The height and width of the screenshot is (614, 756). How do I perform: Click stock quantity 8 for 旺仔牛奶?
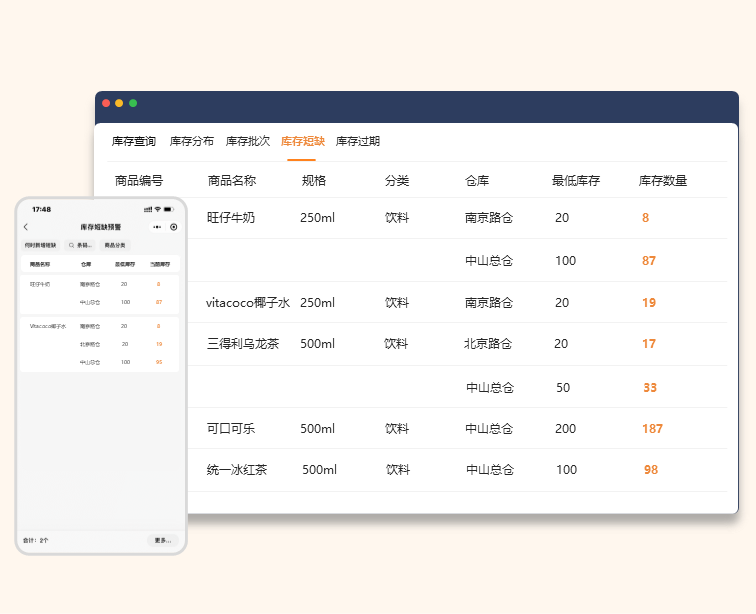coord(645,218)
